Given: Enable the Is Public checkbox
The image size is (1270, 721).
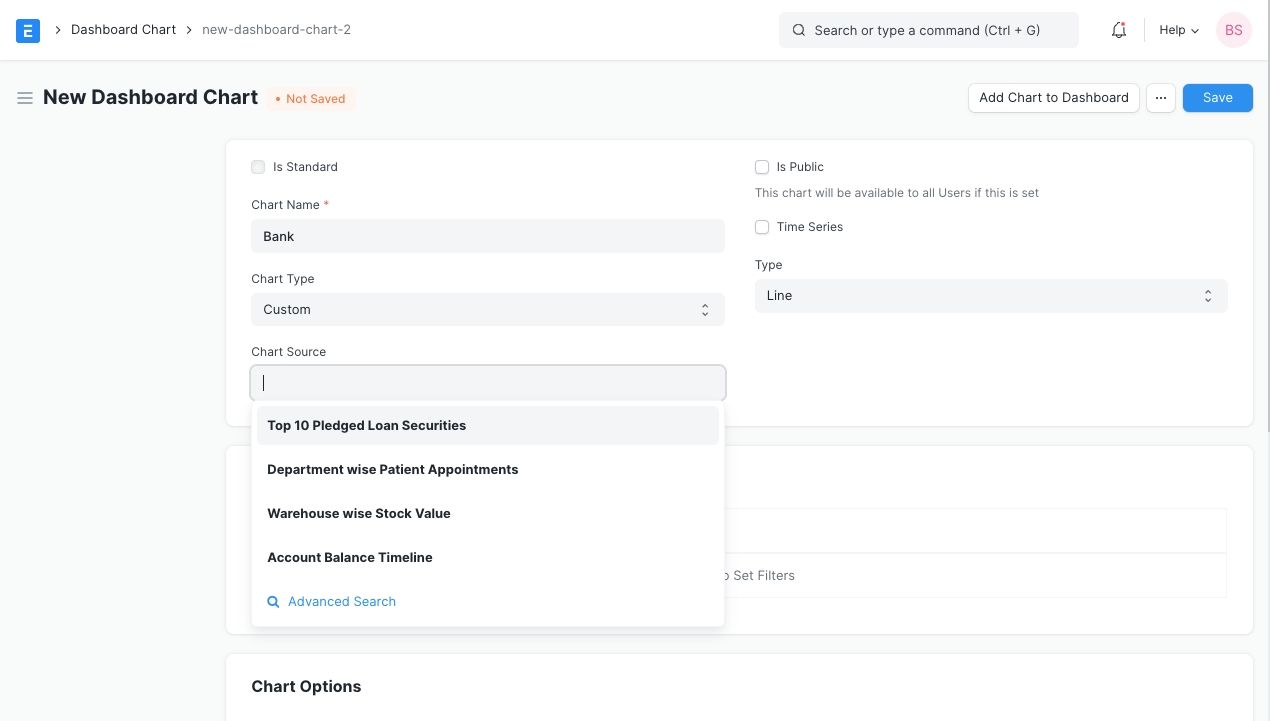Looking at the screenshot, I should tap(762, 167).
